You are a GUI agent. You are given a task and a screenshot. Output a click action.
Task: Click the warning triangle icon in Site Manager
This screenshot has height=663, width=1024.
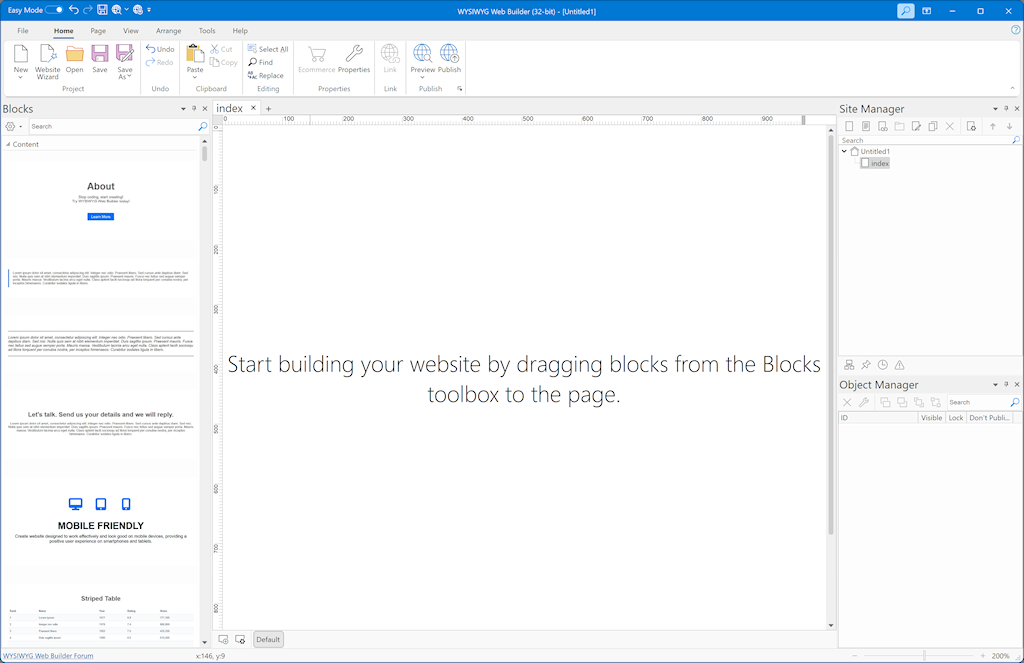[x=899, y=365]
